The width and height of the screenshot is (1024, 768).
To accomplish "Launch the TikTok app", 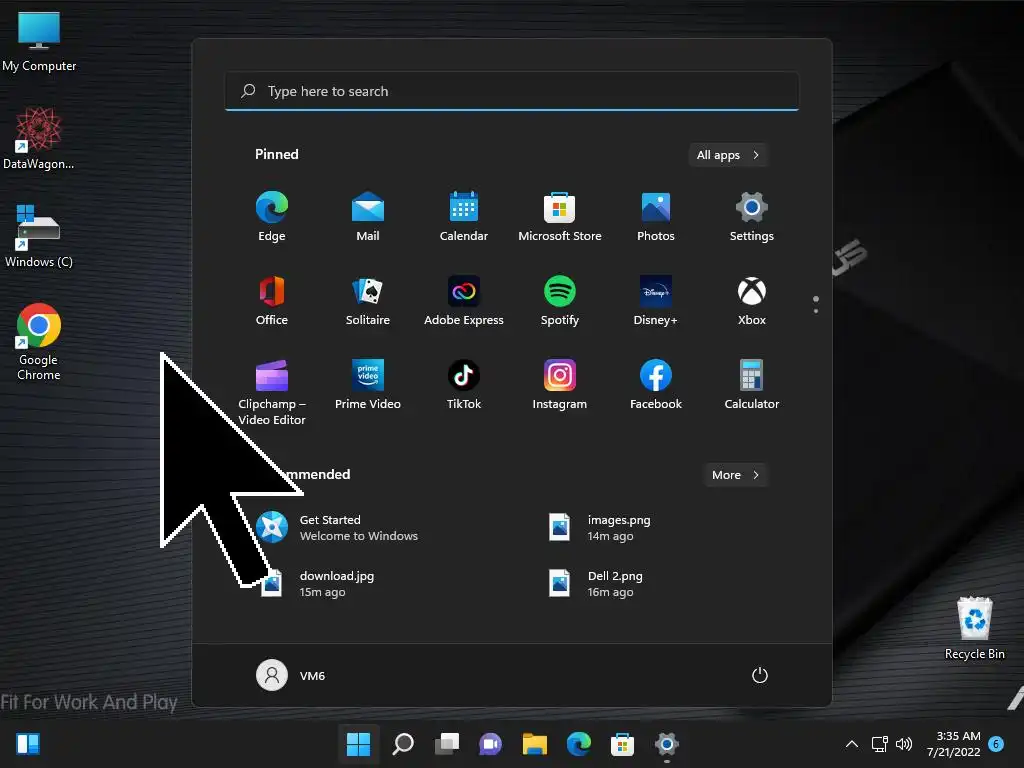I will 464,385.
